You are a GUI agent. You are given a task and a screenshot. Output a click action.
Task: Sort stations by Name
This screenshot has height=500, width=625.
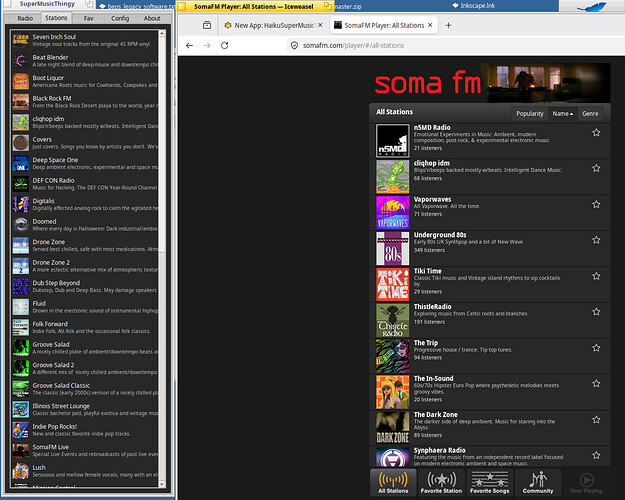click(562, 114)
